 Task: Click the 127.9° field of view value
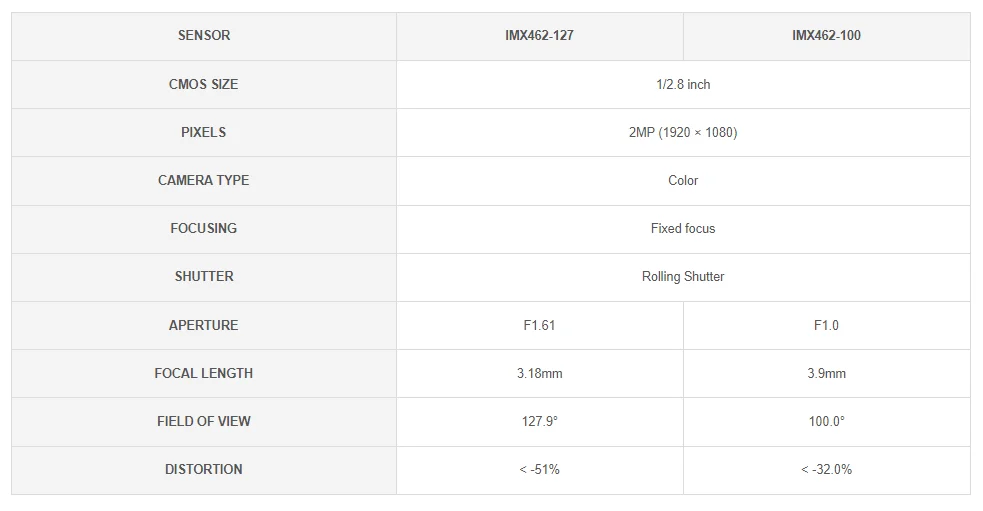539,421
